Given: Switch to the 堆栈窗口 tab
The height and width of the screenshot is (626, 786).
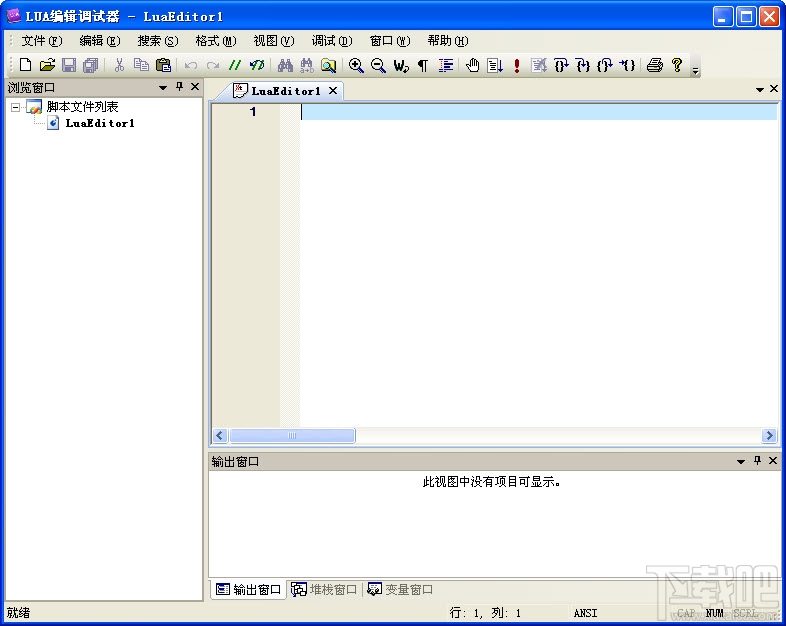Looking at the screenshot, I should (324, 589).
